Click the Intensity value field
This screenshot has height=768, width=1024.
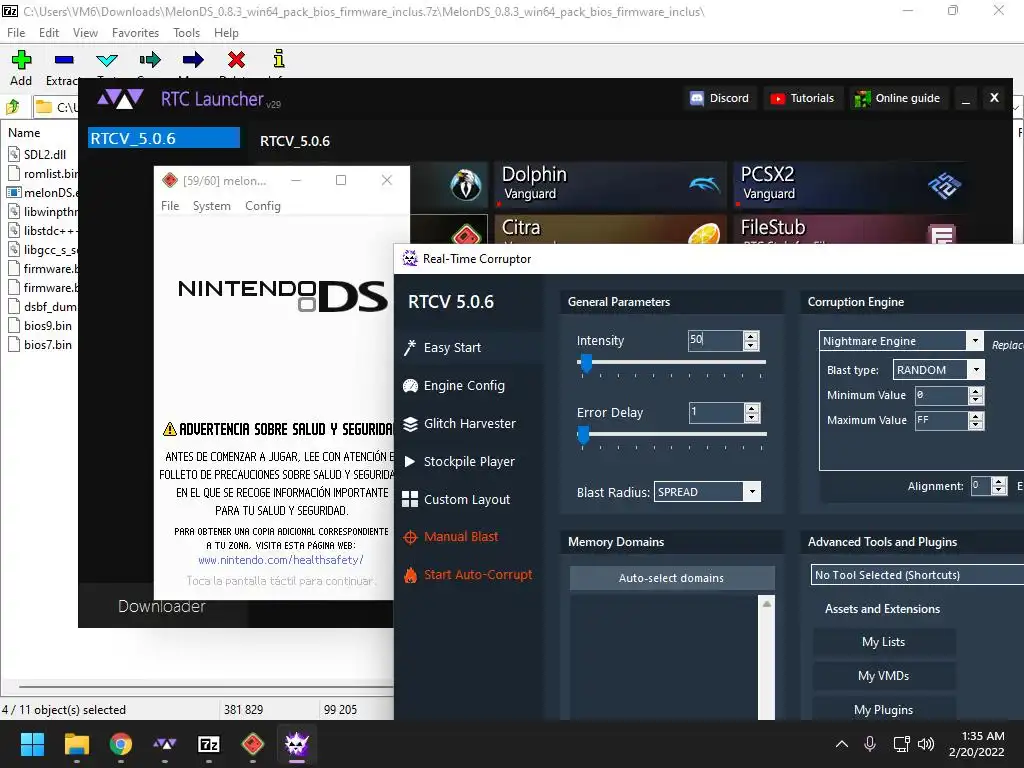[715, 340]
